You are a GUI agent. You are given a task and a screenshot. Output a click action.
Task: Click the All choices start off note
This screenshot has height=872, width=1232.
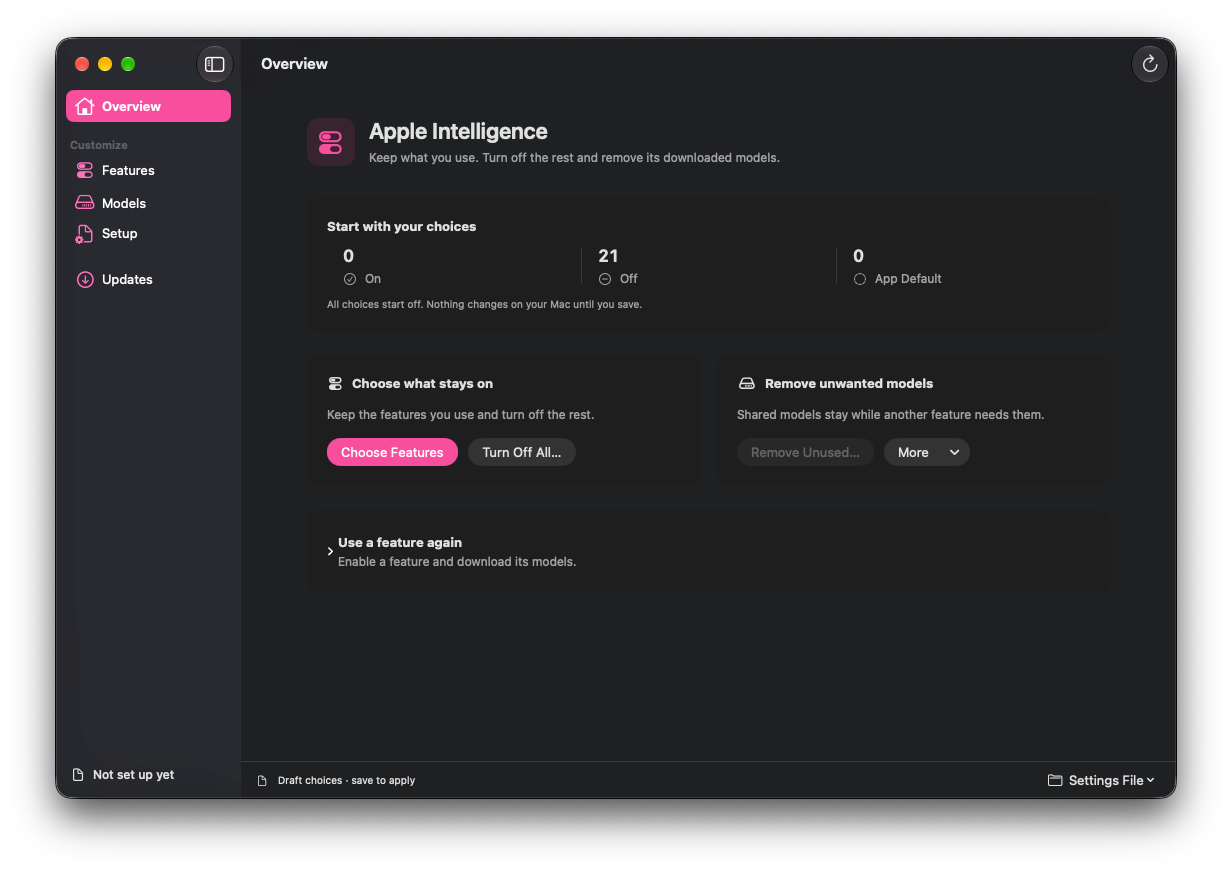click(x=484, y=304)
